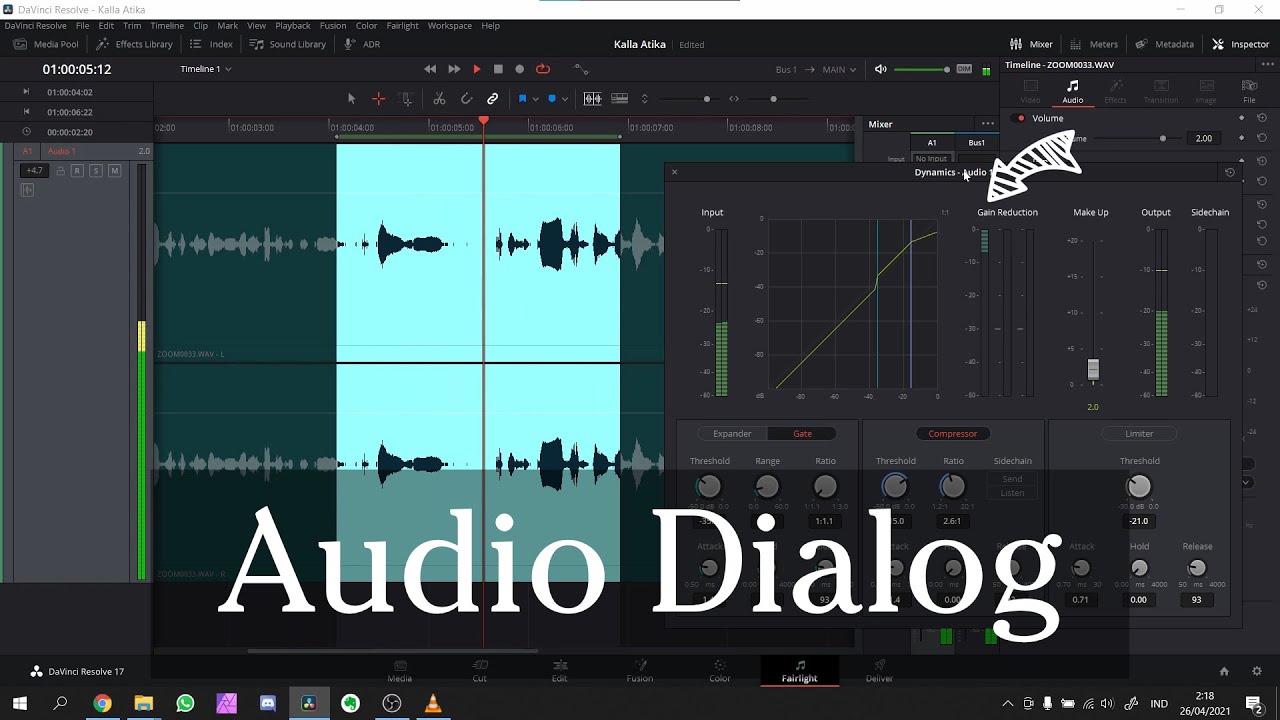Click Compressor Ratio value 2.6:1

point(952,521)
